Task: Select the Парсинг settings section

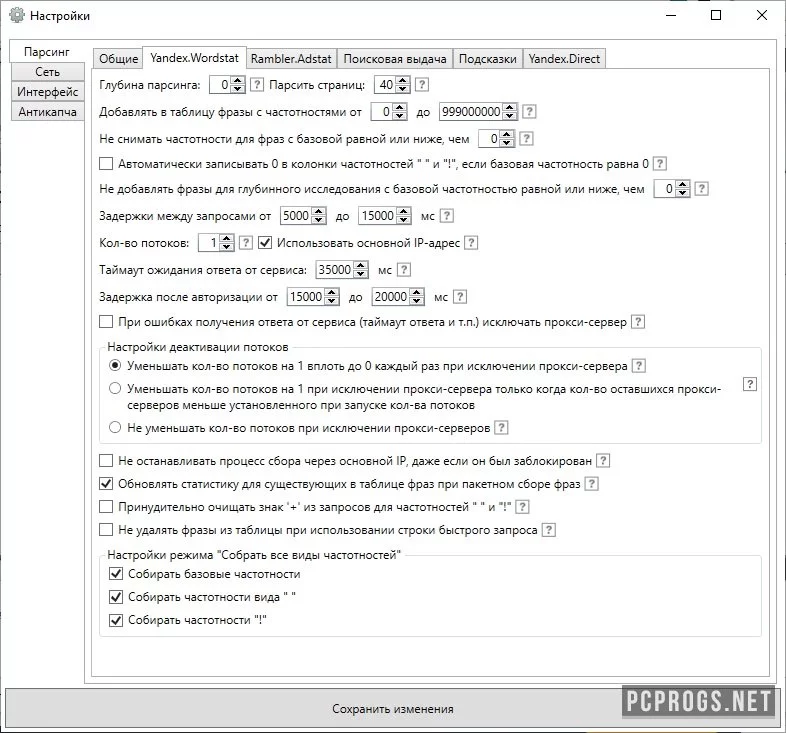Action: [47, 52]
